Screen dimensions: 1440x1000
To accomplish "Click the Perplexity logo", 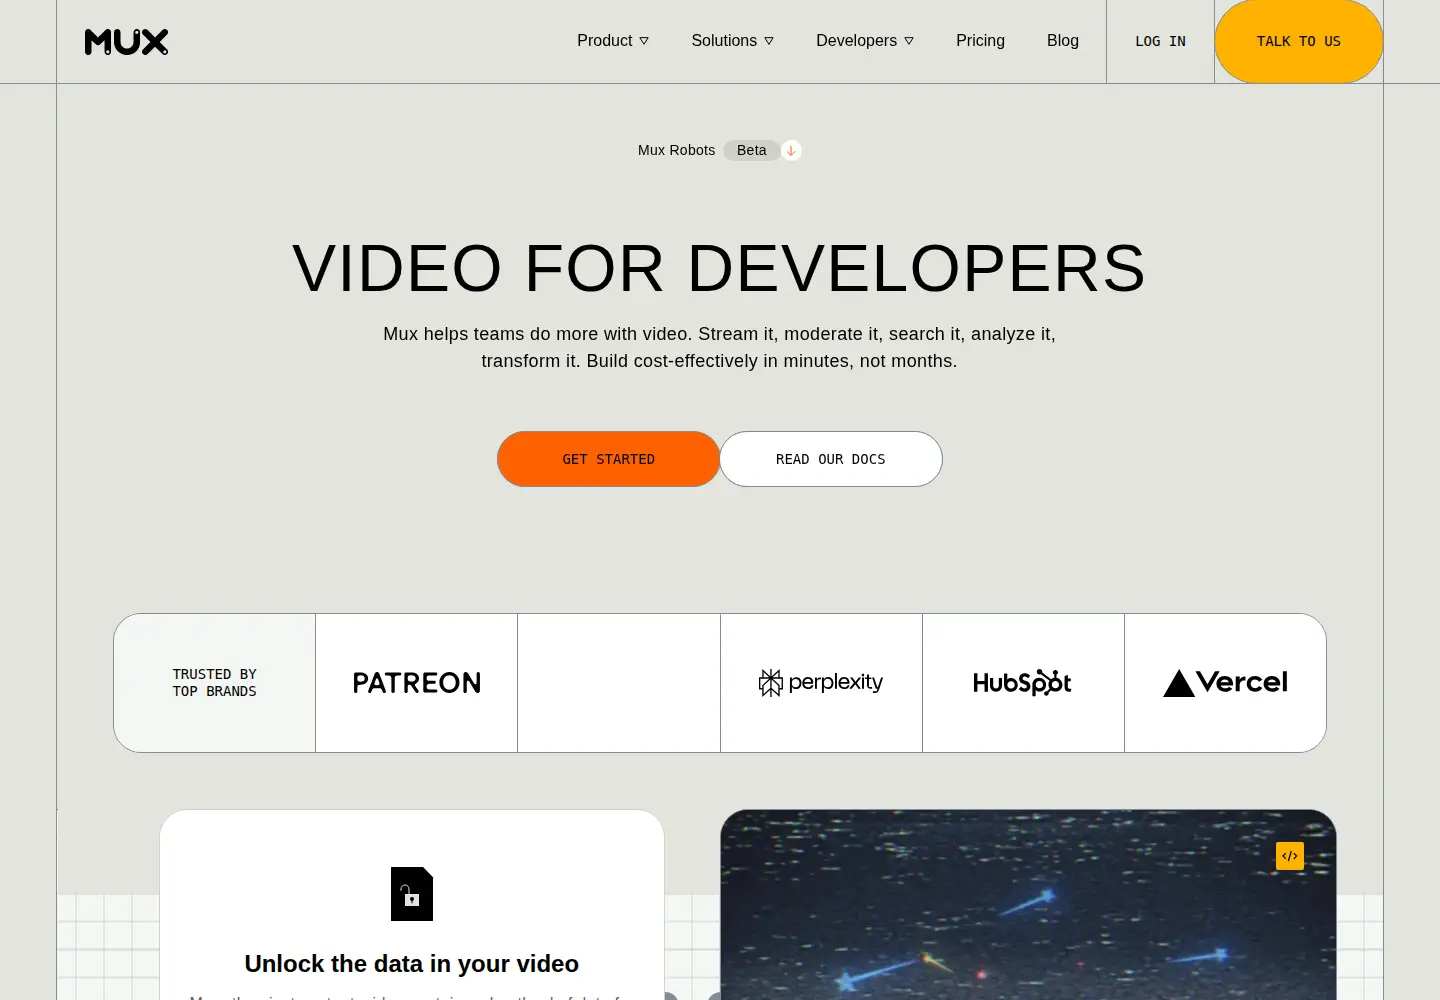I will pos(821,683).
